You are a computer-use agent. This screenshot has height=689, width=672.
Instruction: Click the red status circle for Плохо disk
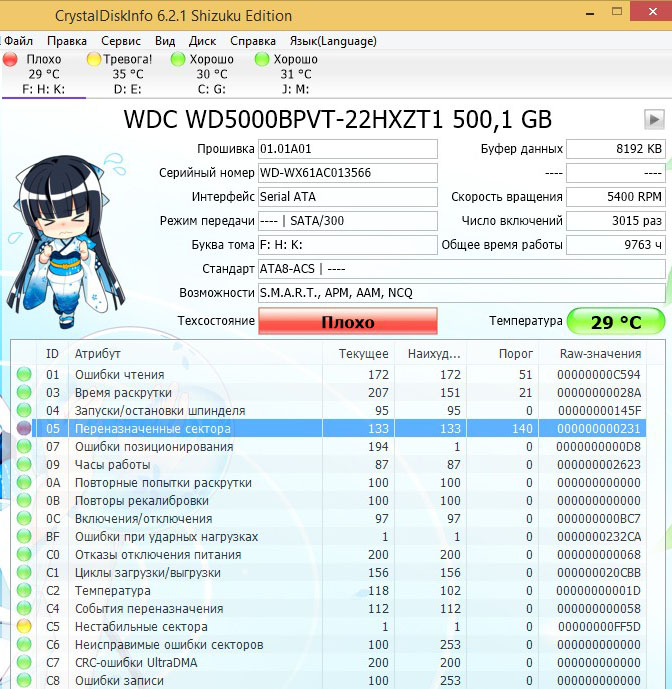coord(10,59)
